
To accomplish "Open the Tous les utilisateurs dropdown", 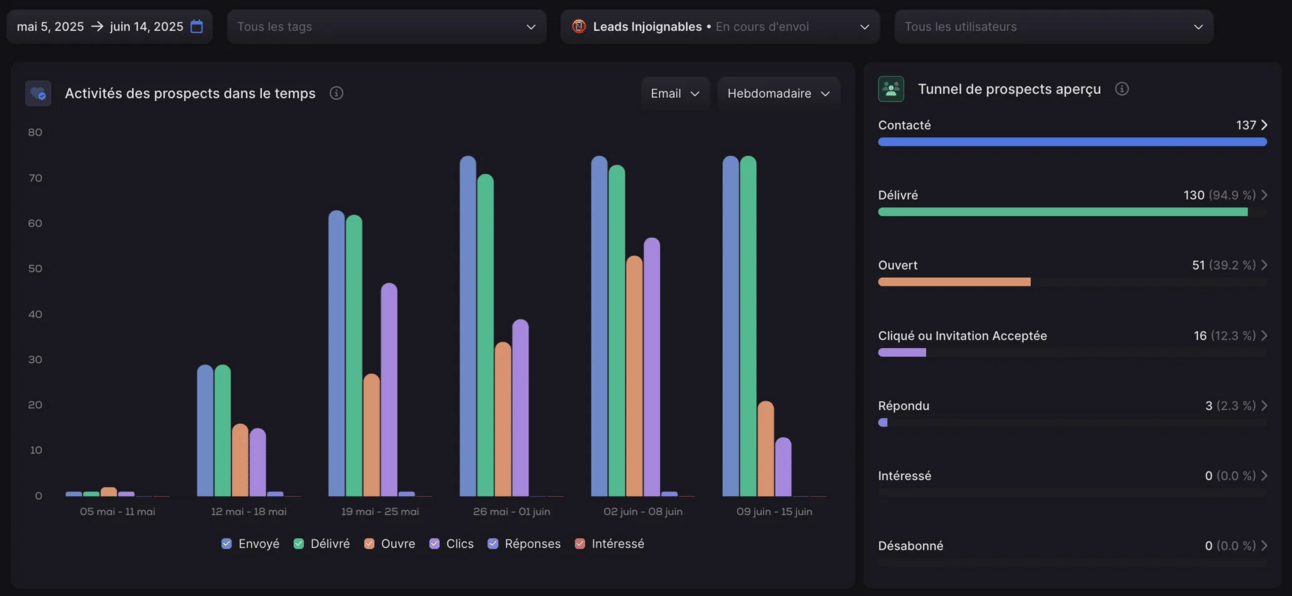I will (1054, 27).
